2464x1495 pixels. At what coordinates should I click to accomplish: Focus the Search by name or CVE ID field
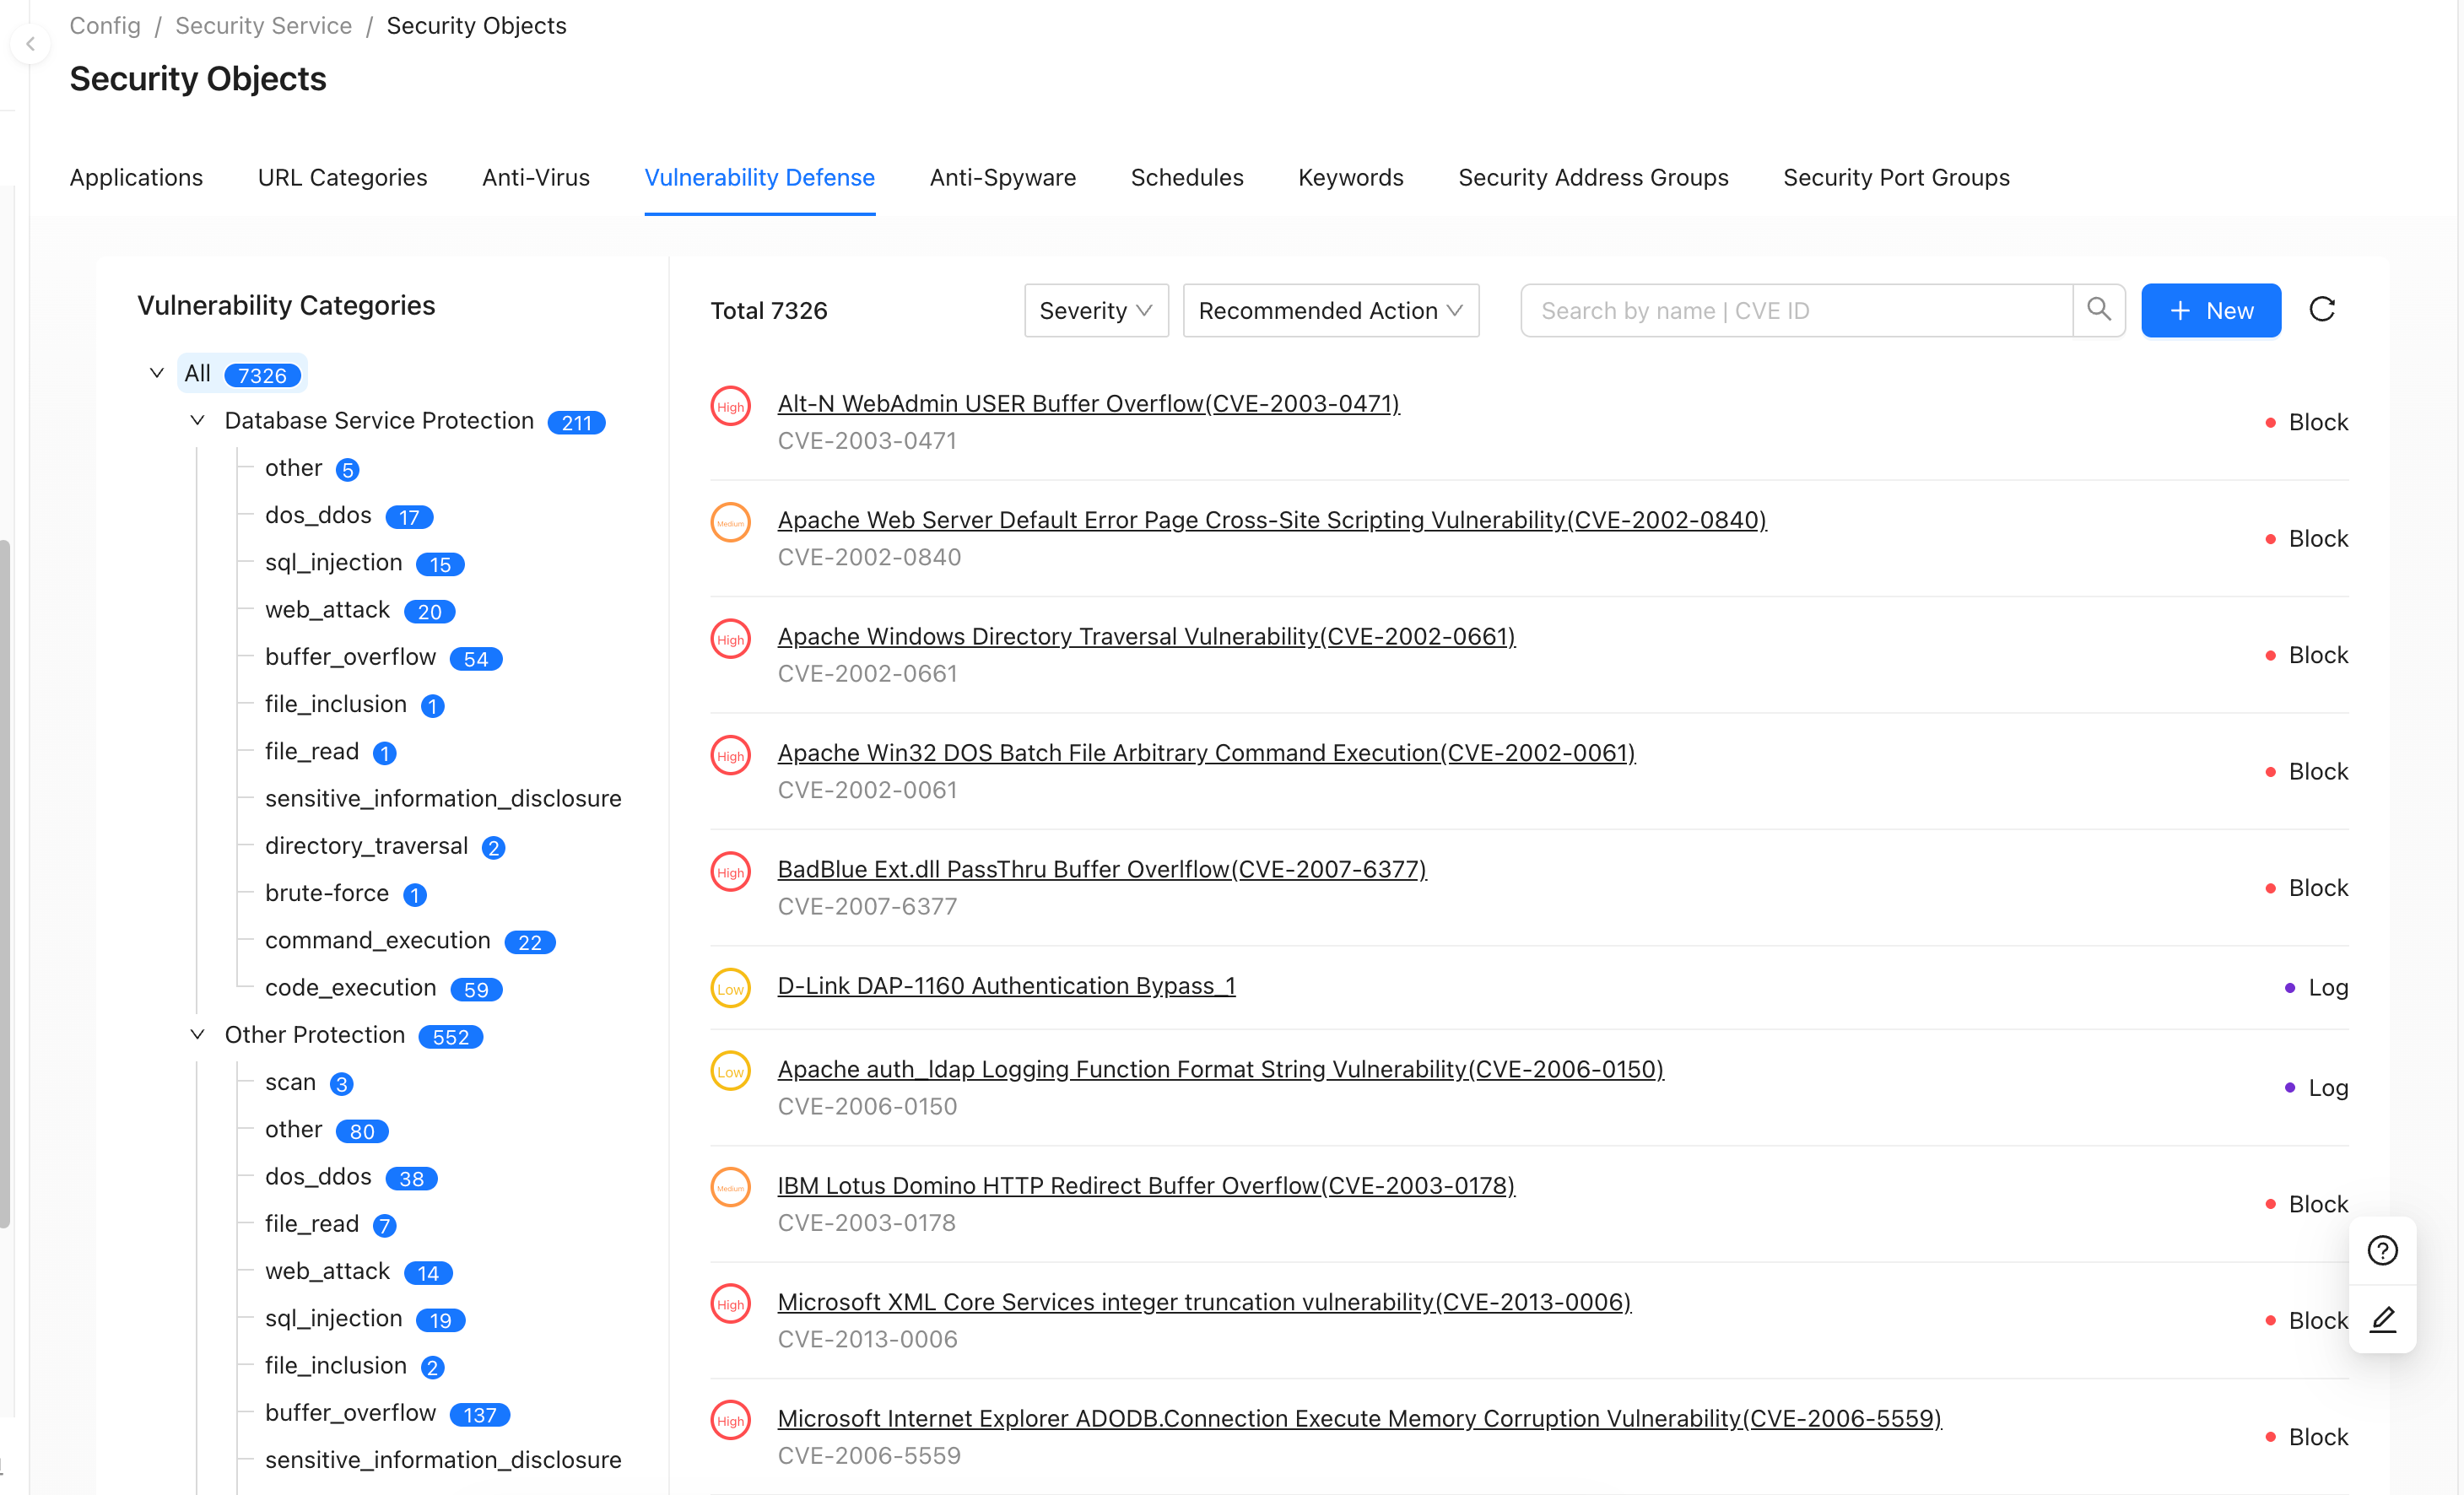tap(1796, 310)
